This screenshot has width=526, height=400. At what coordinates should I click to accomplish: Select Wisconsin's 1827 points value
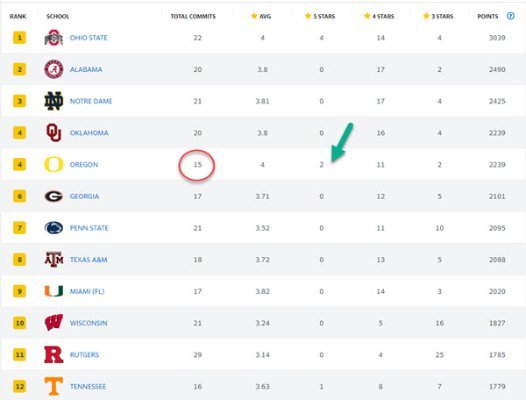point(497,323)
